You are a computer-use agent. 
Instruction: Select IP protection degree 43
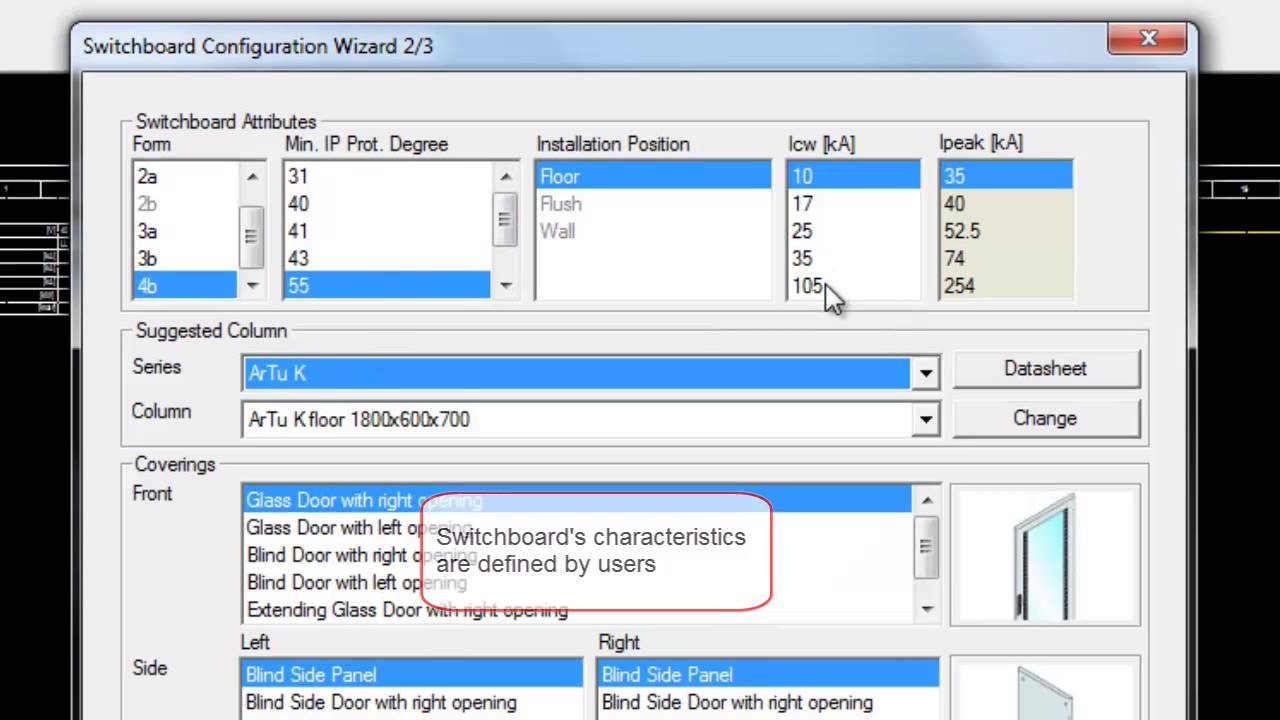coord(387,259)
